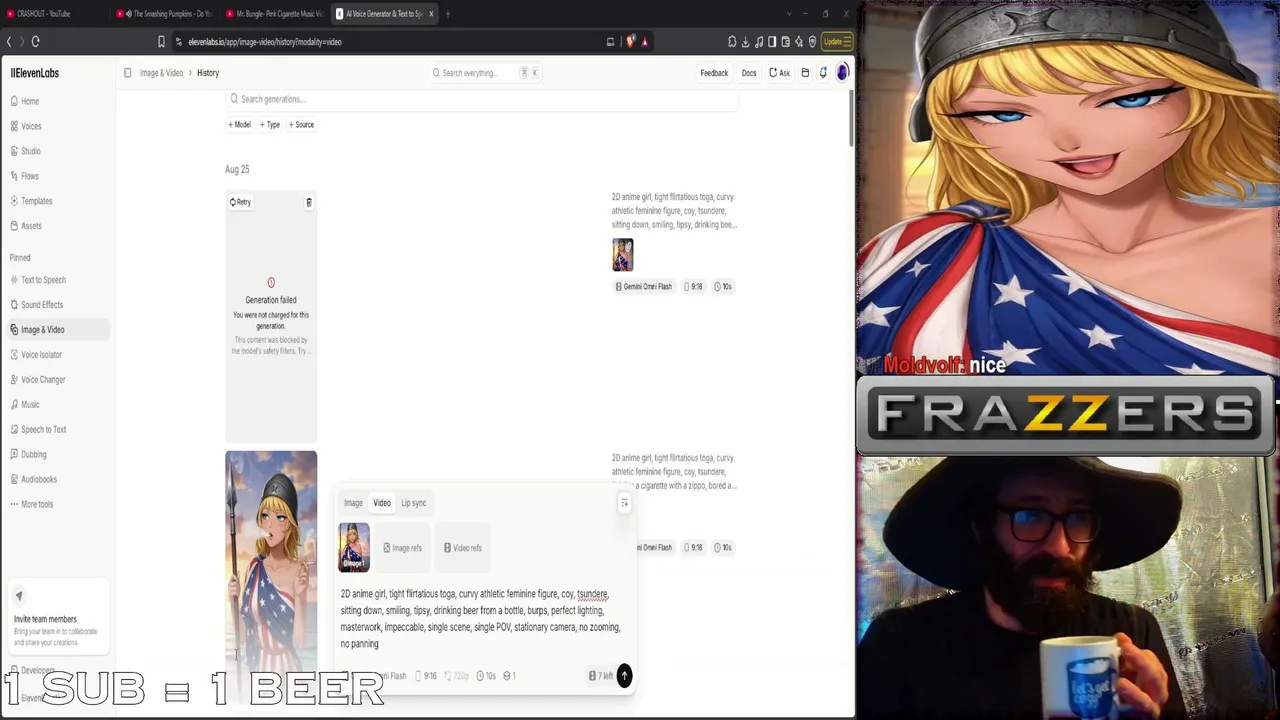Open the folder icon in the top bar
The width and height of the screenshot is (1280, 720).
tap(805, 73)
